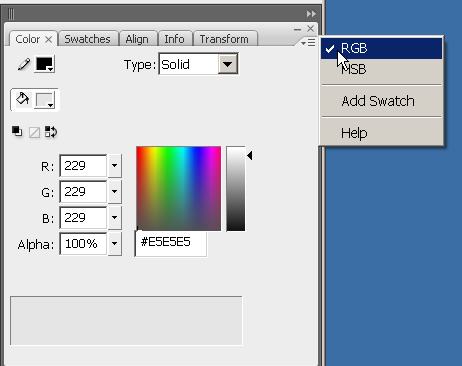Choose Add Swatch from the menu

pos(381,101)
